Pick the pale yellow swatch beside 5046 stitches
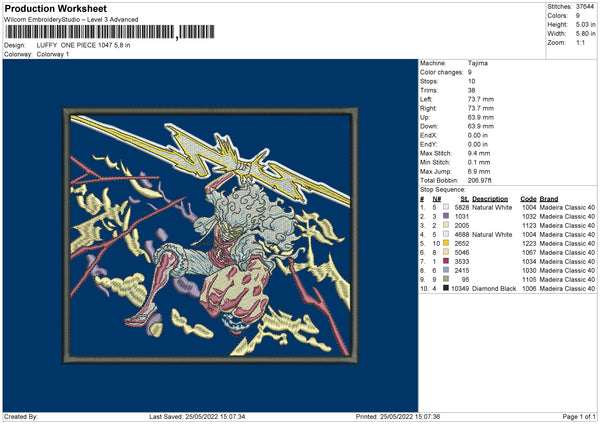 tap(446, 252)
